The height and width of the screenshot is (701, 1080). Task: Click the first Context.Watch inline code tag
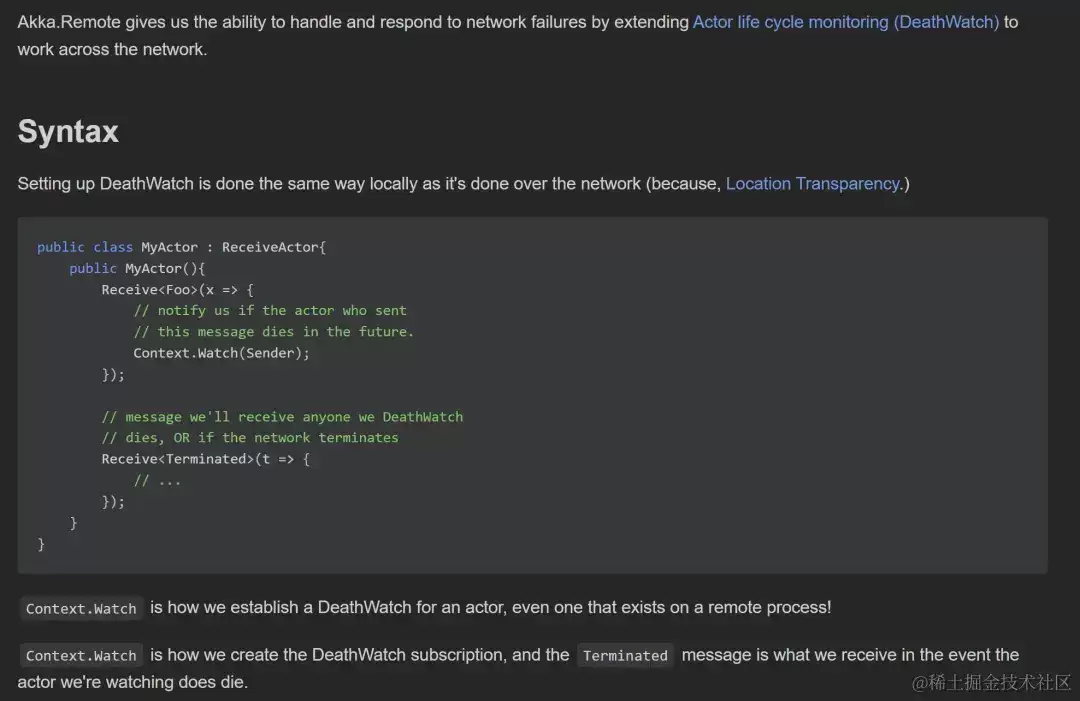[x=81, y=609]
